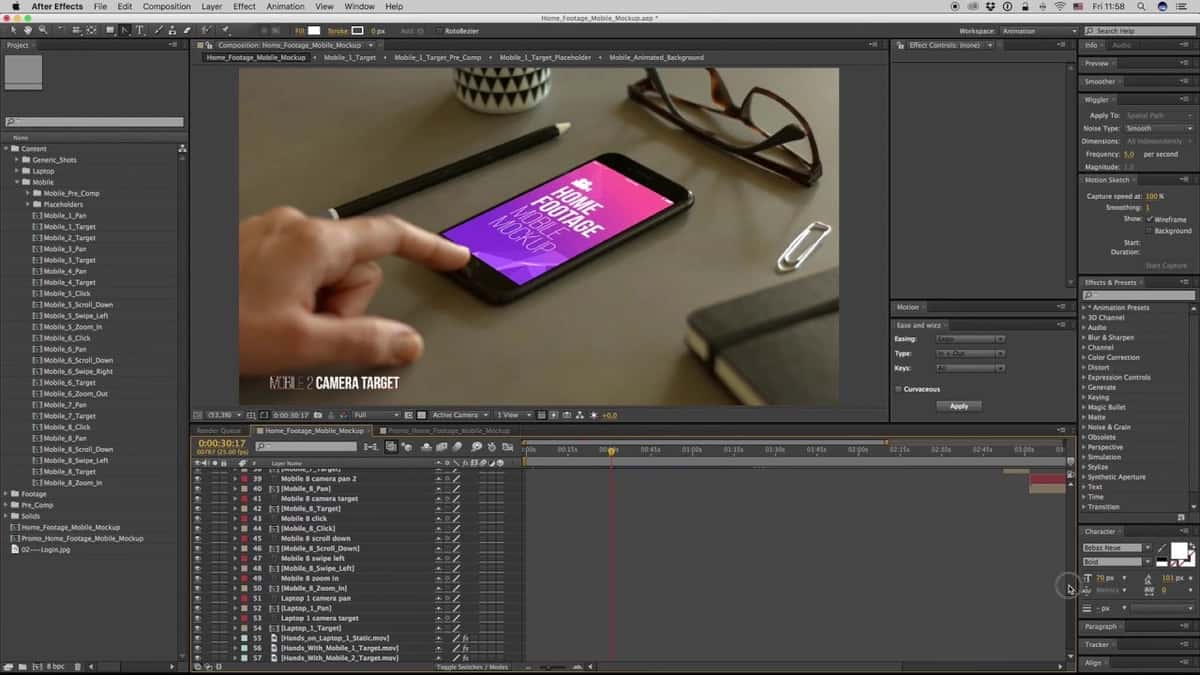Click the white fill swatch in Character panel
Screen dimensions: 1200x675
(1179, 551)
